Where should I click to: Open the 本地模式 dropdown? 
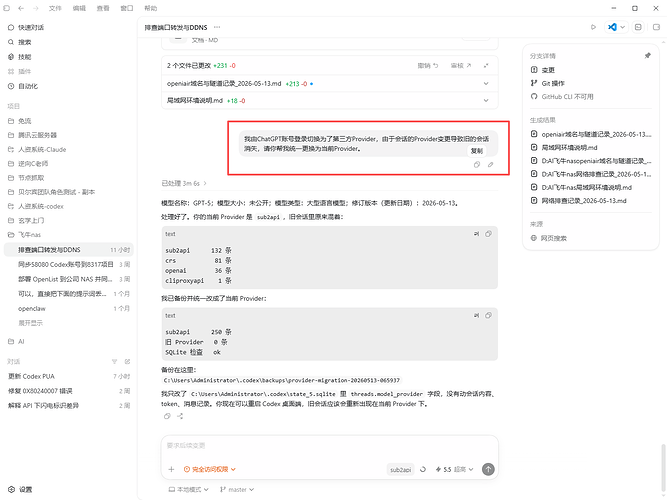point(188,490)
